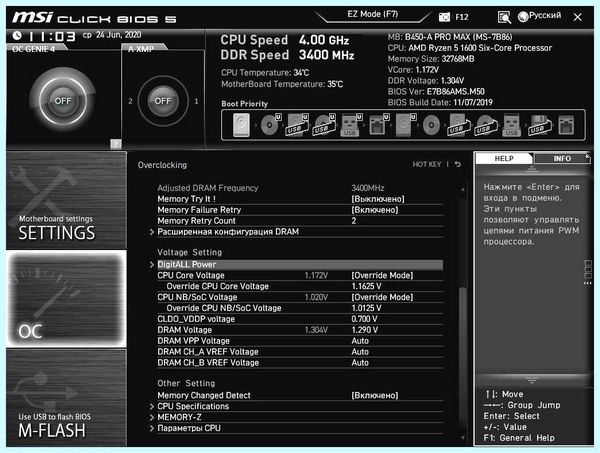Select A-XMP profile 1

tap(196, 101)
